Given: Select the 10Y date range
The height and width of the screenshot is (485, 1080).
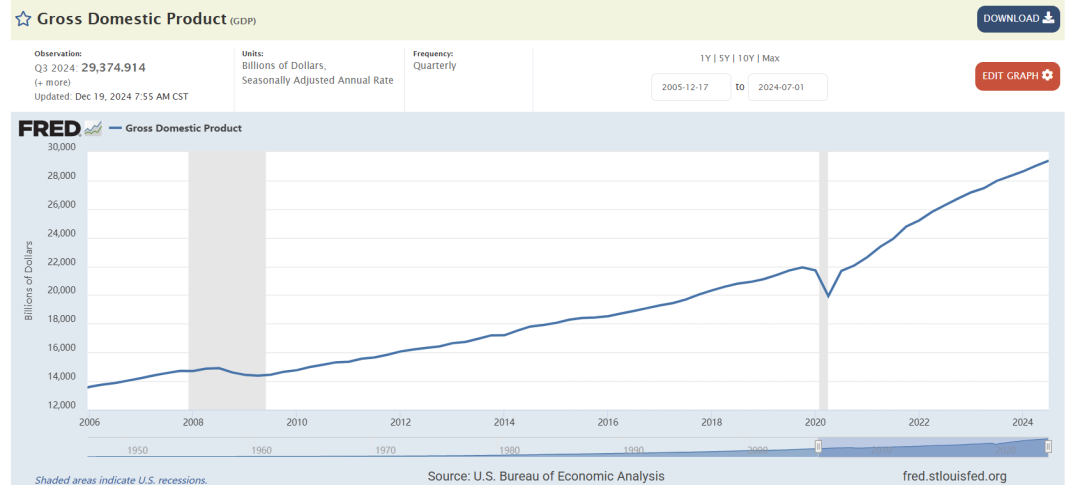Looking at the screenshot, I should click(x=749, y=59).
